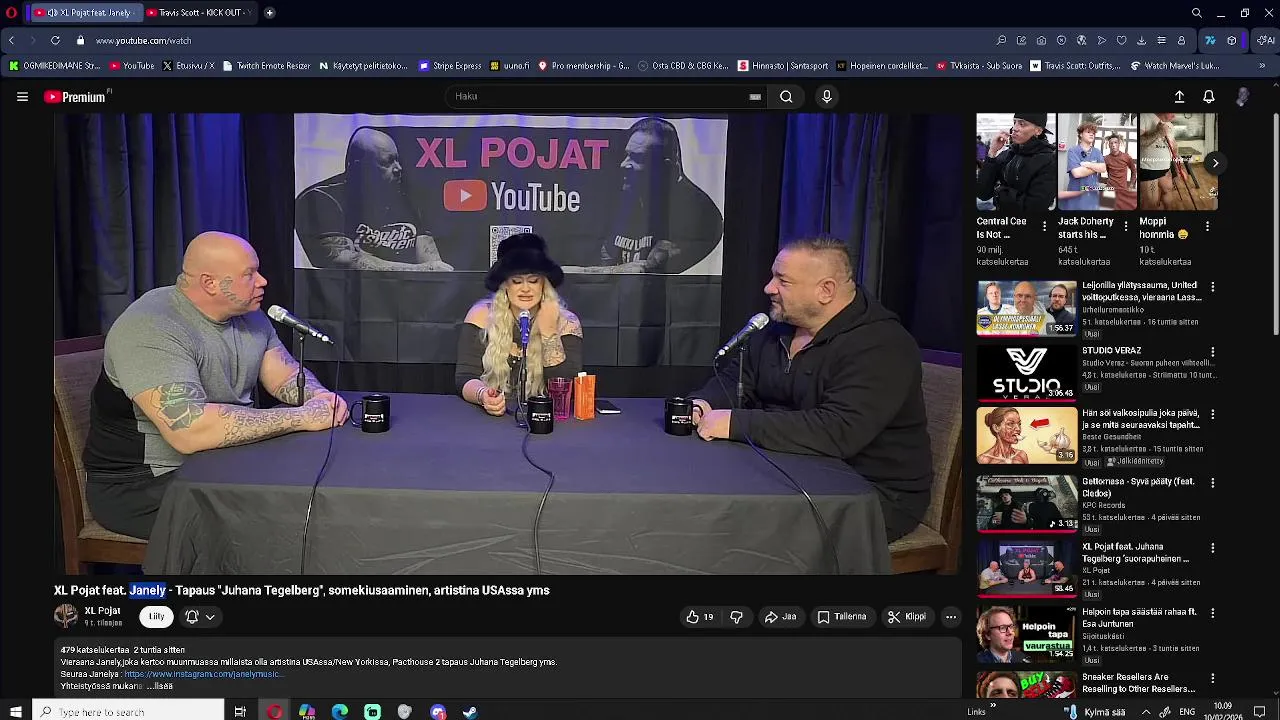Open more options for Sneaker Resellers video

pyautogui.click(x=1213, y=678)
